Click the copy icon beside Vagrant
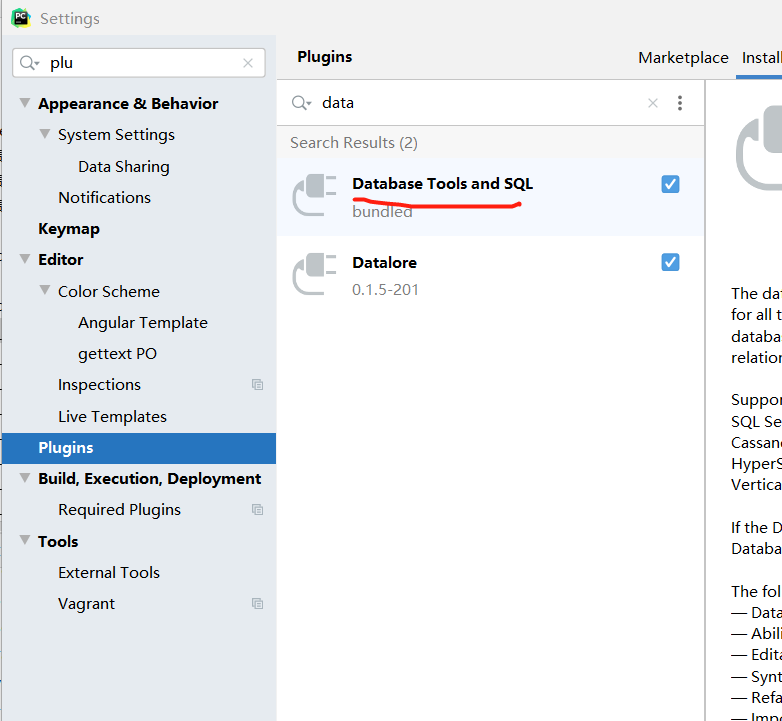The image size is (782, 721). pos(257,603)
